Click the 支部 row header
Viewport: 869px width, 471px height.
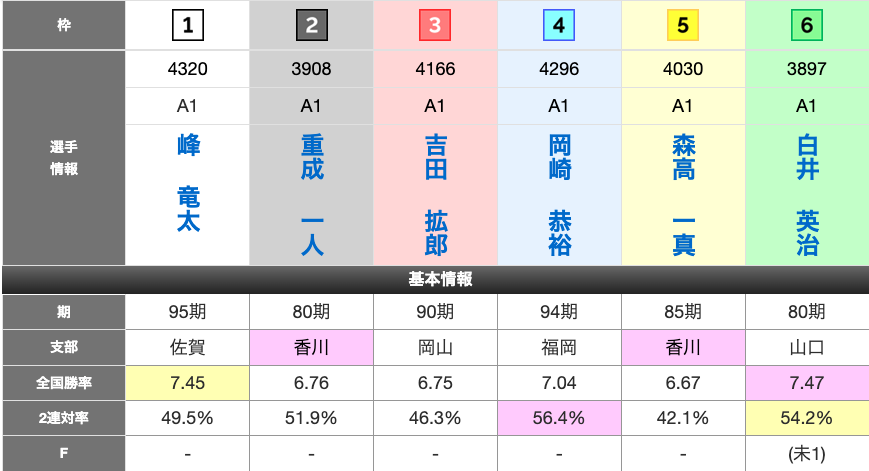pos(63,347)
